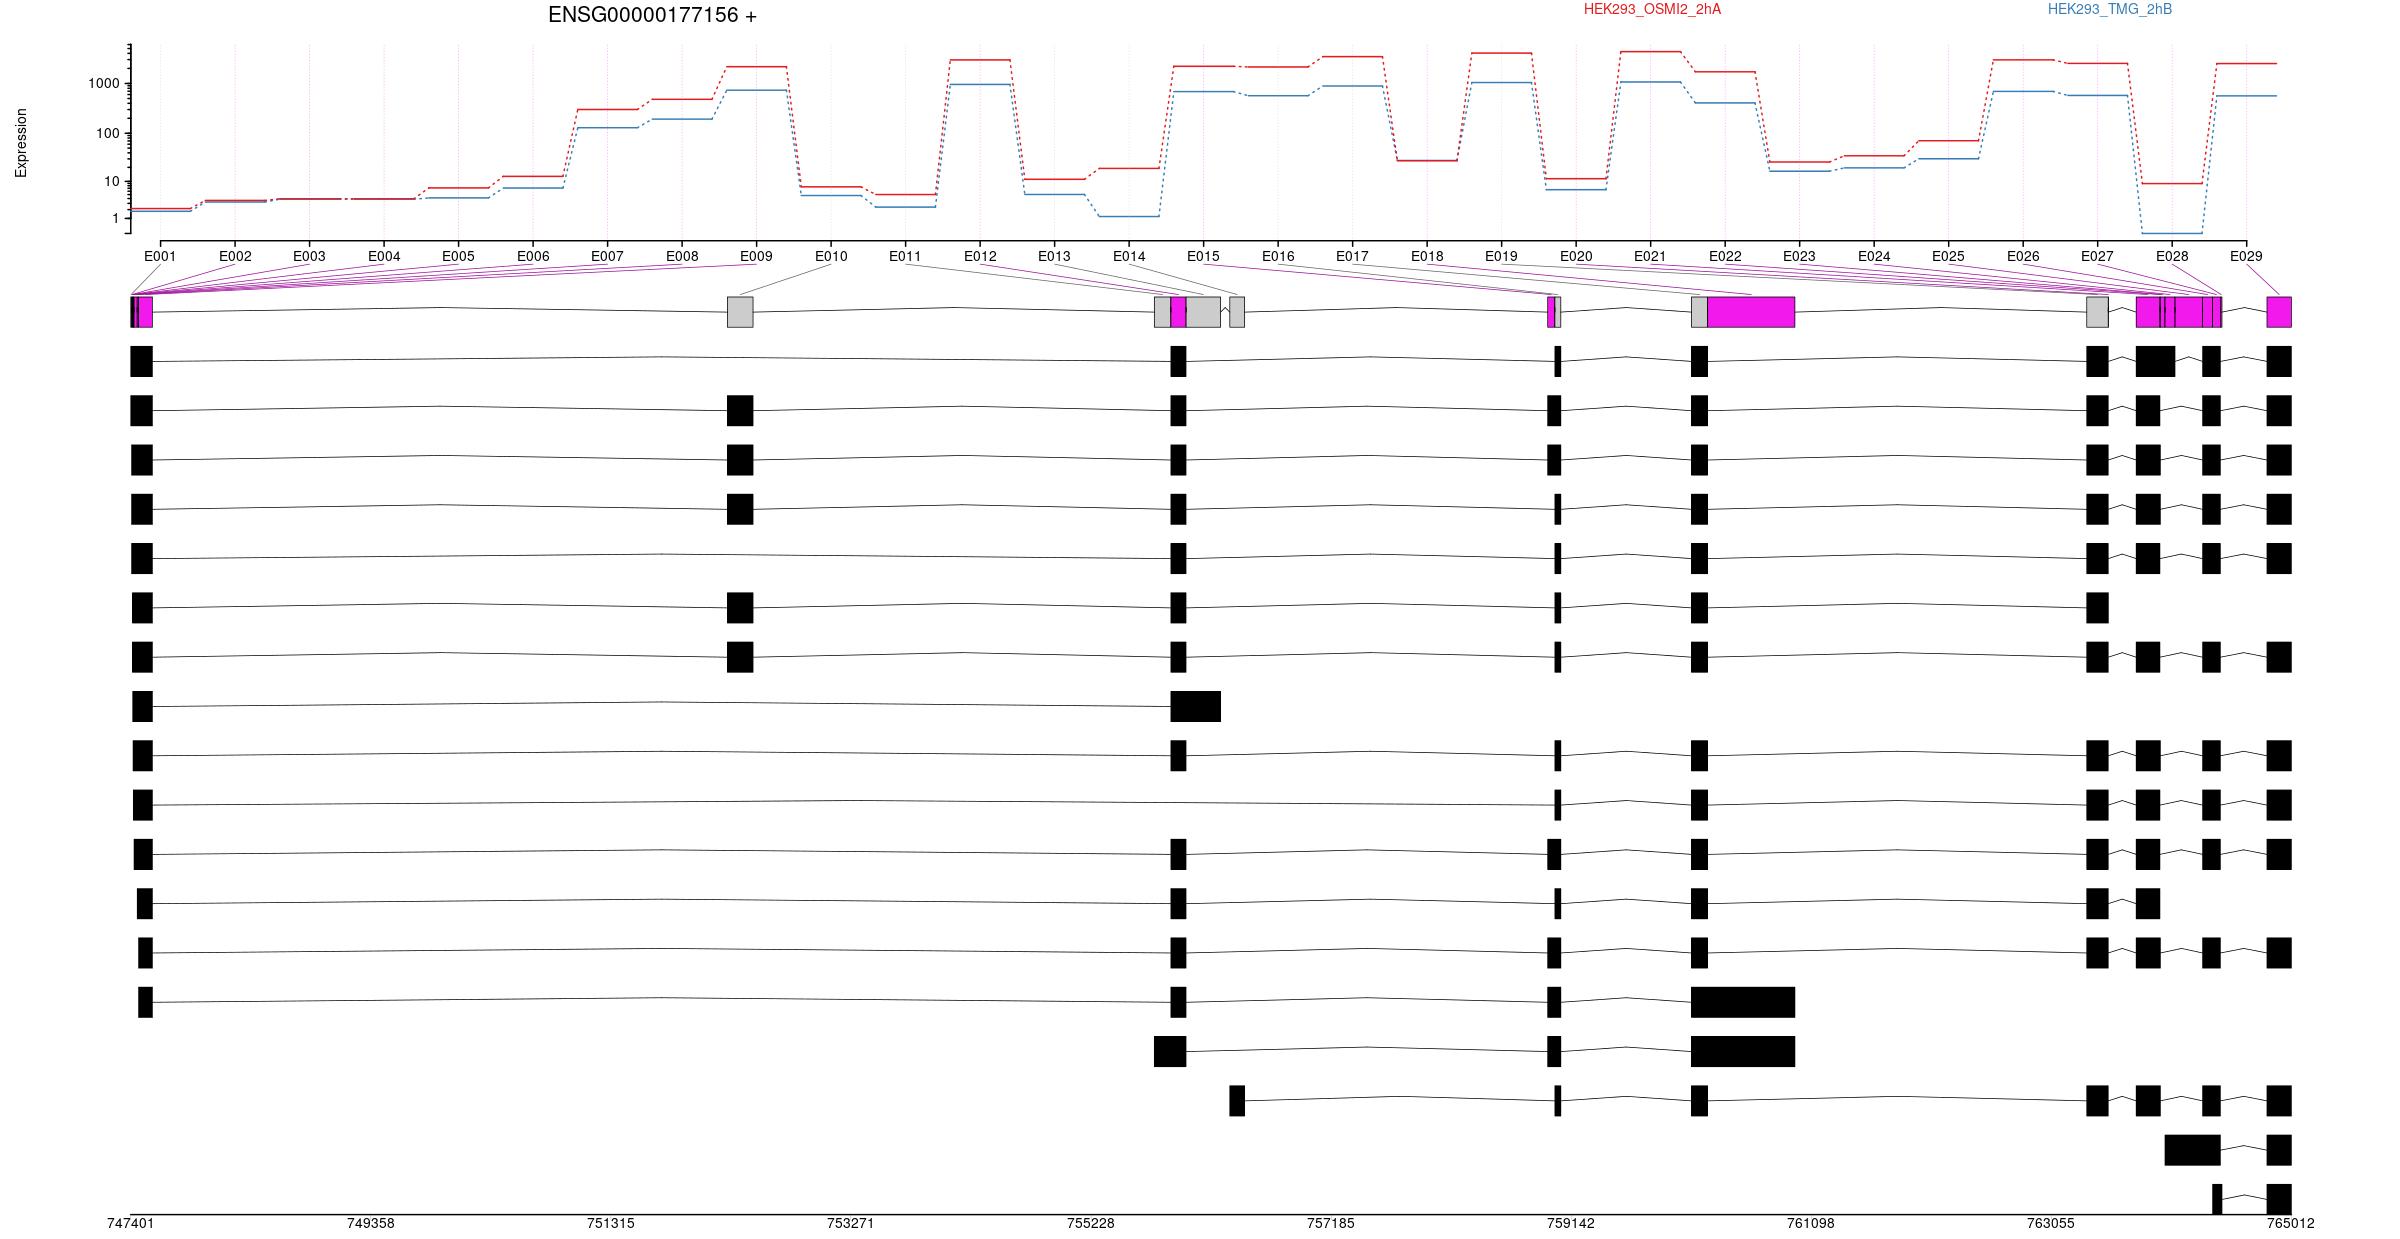The image size is (2400, 1239).
Task: Click the E019 exon bin label
Action: click(x=1501, y=256)
